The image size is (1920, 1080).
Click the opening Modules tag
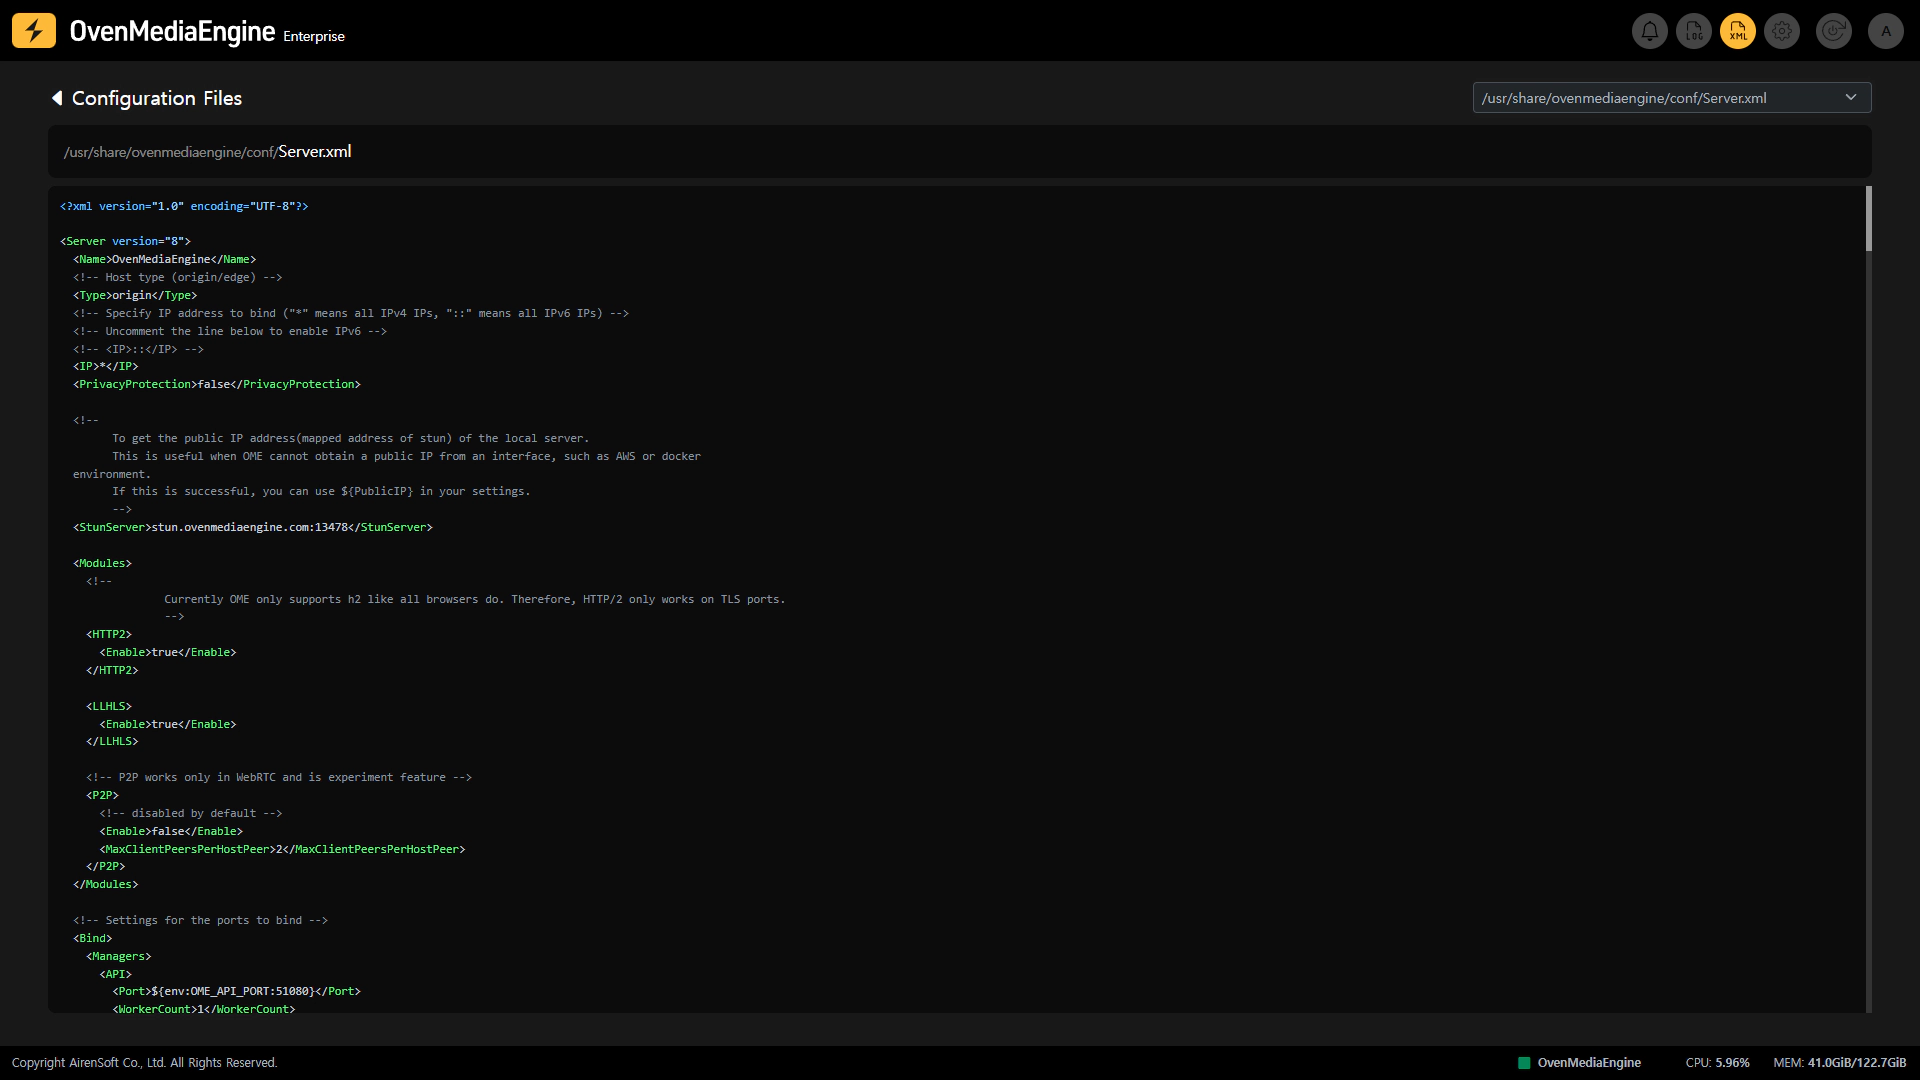(102, 563)
